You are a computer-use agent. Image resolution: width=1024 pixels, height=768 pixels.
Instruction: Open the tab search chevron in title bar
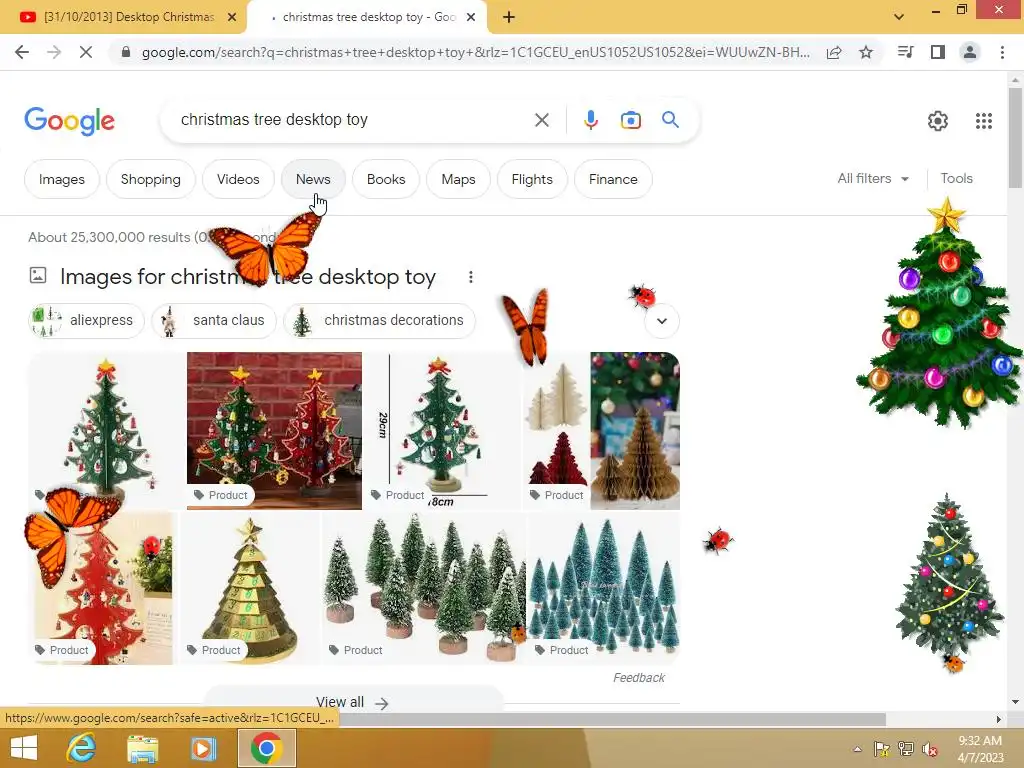point(899,17)
